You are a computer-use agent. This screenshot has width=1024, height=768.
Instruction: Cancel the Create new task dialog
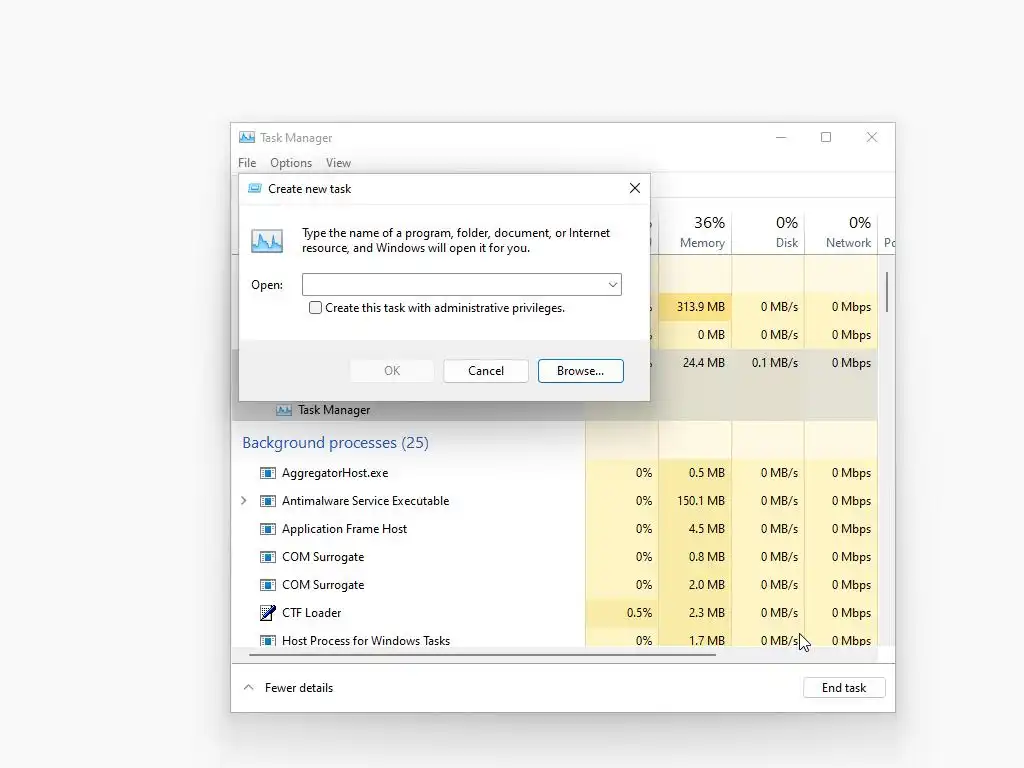coord(486,371)
